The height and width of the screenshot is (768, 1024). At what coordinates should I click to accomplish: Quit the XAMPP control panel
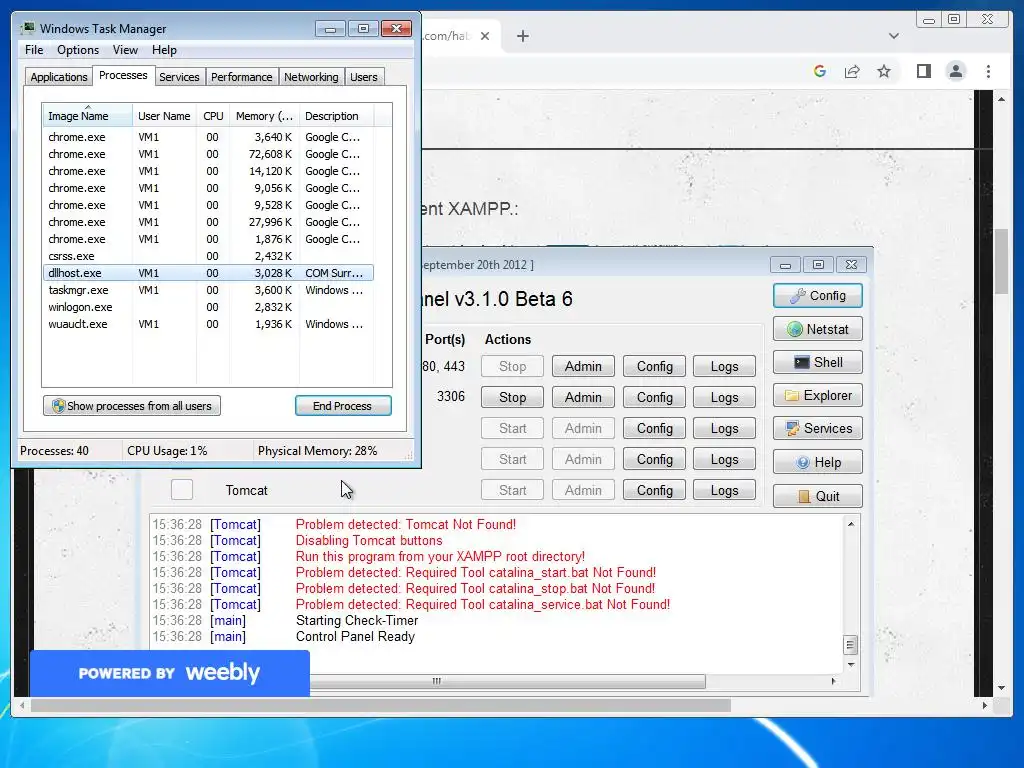[818, 496]
